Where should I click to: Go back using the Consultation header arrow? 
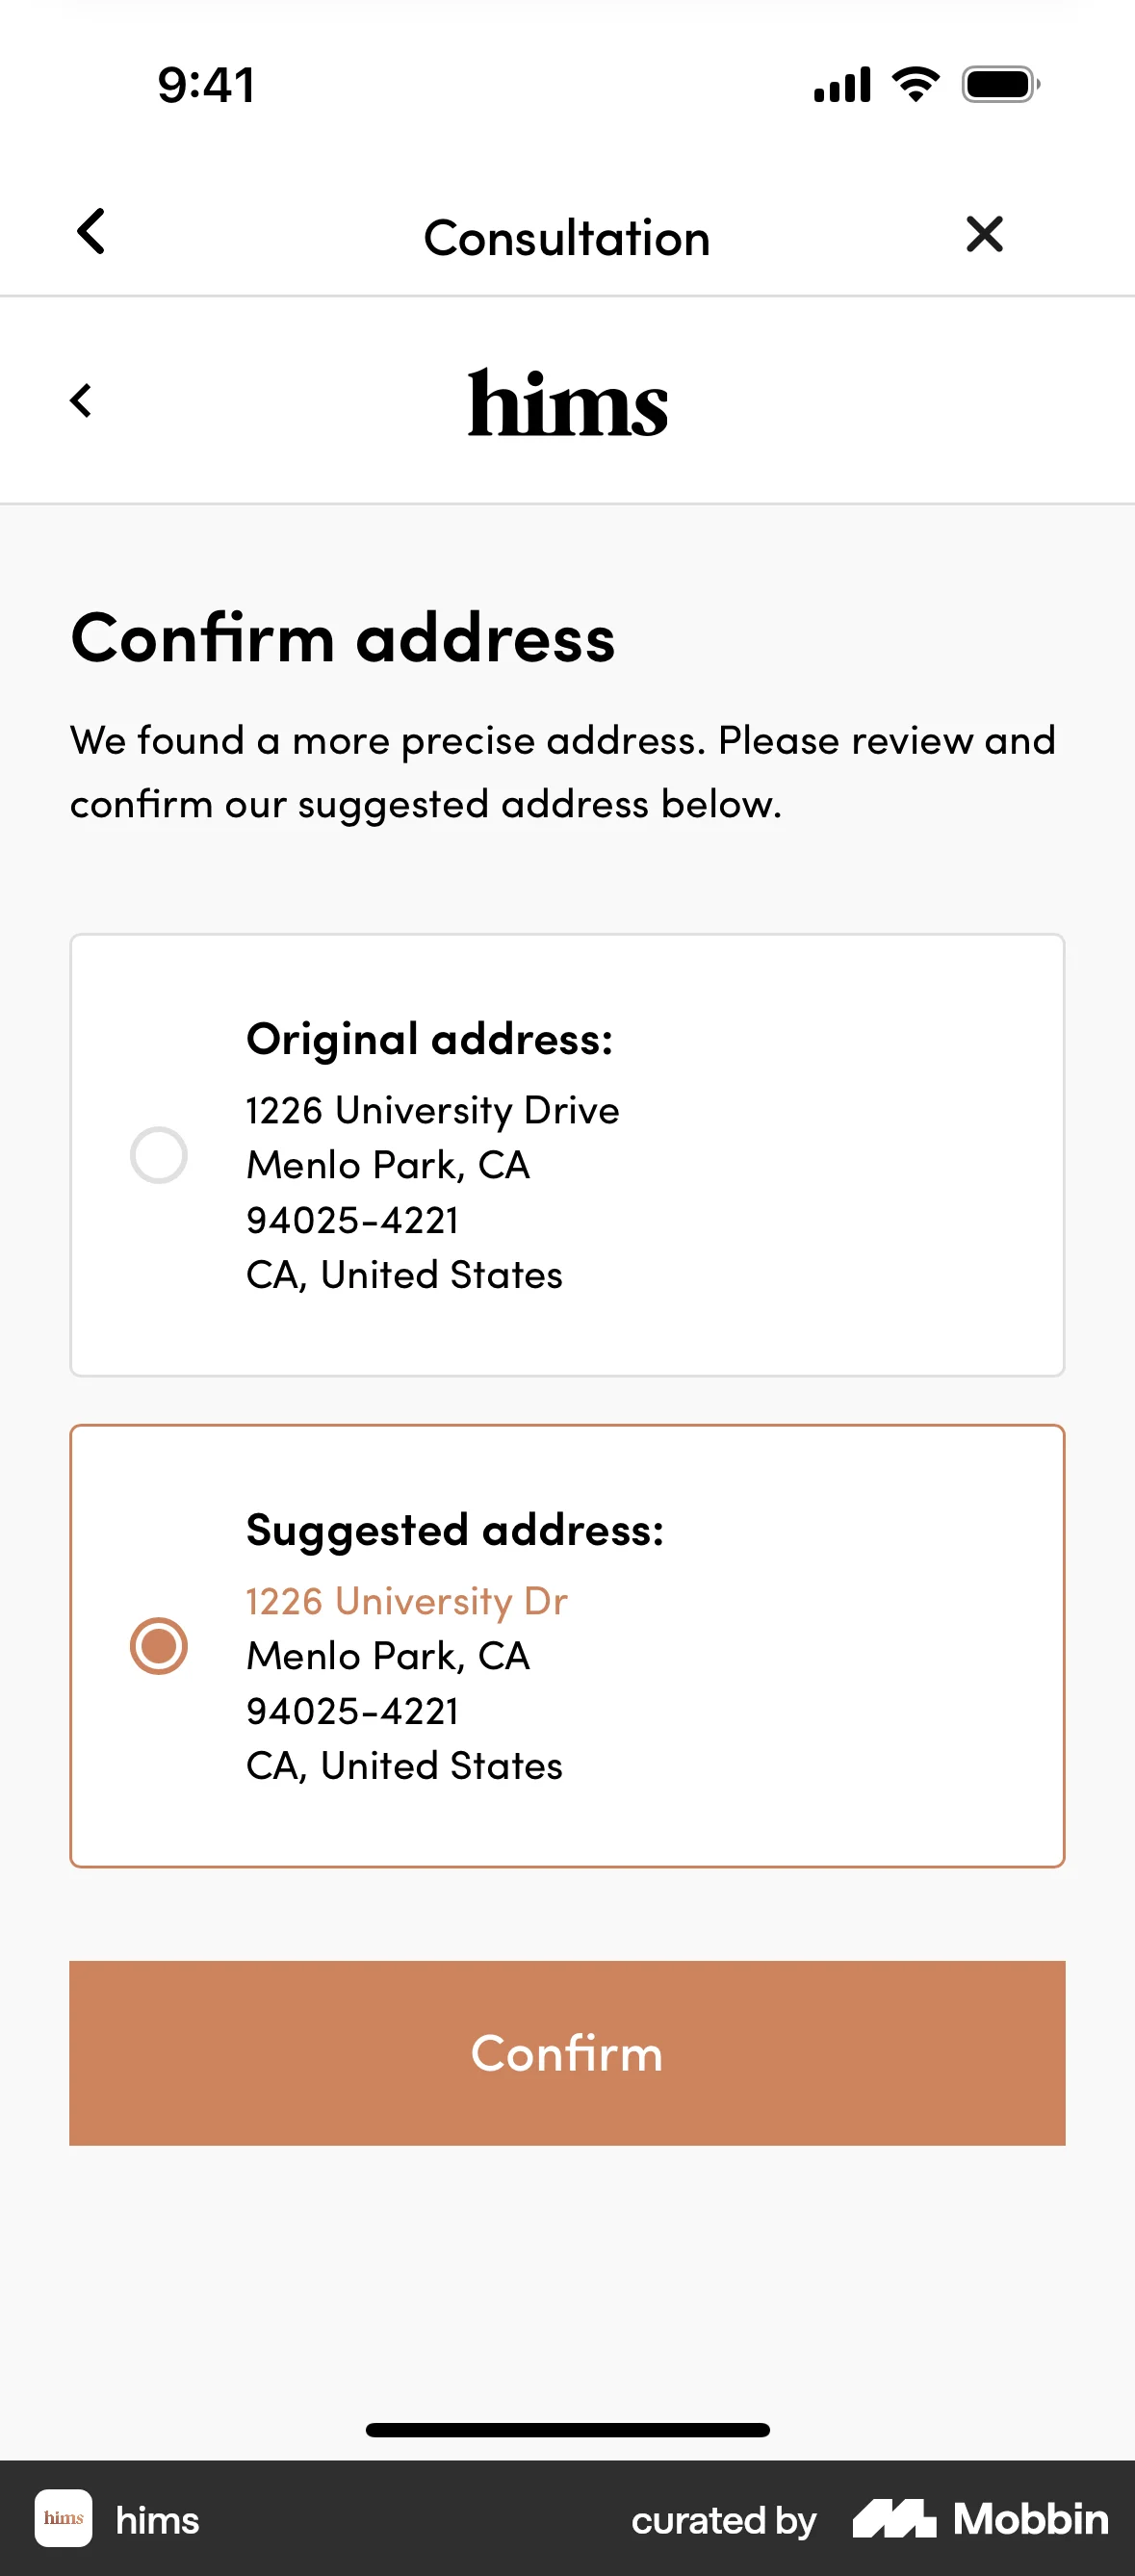tap(91, 232)
